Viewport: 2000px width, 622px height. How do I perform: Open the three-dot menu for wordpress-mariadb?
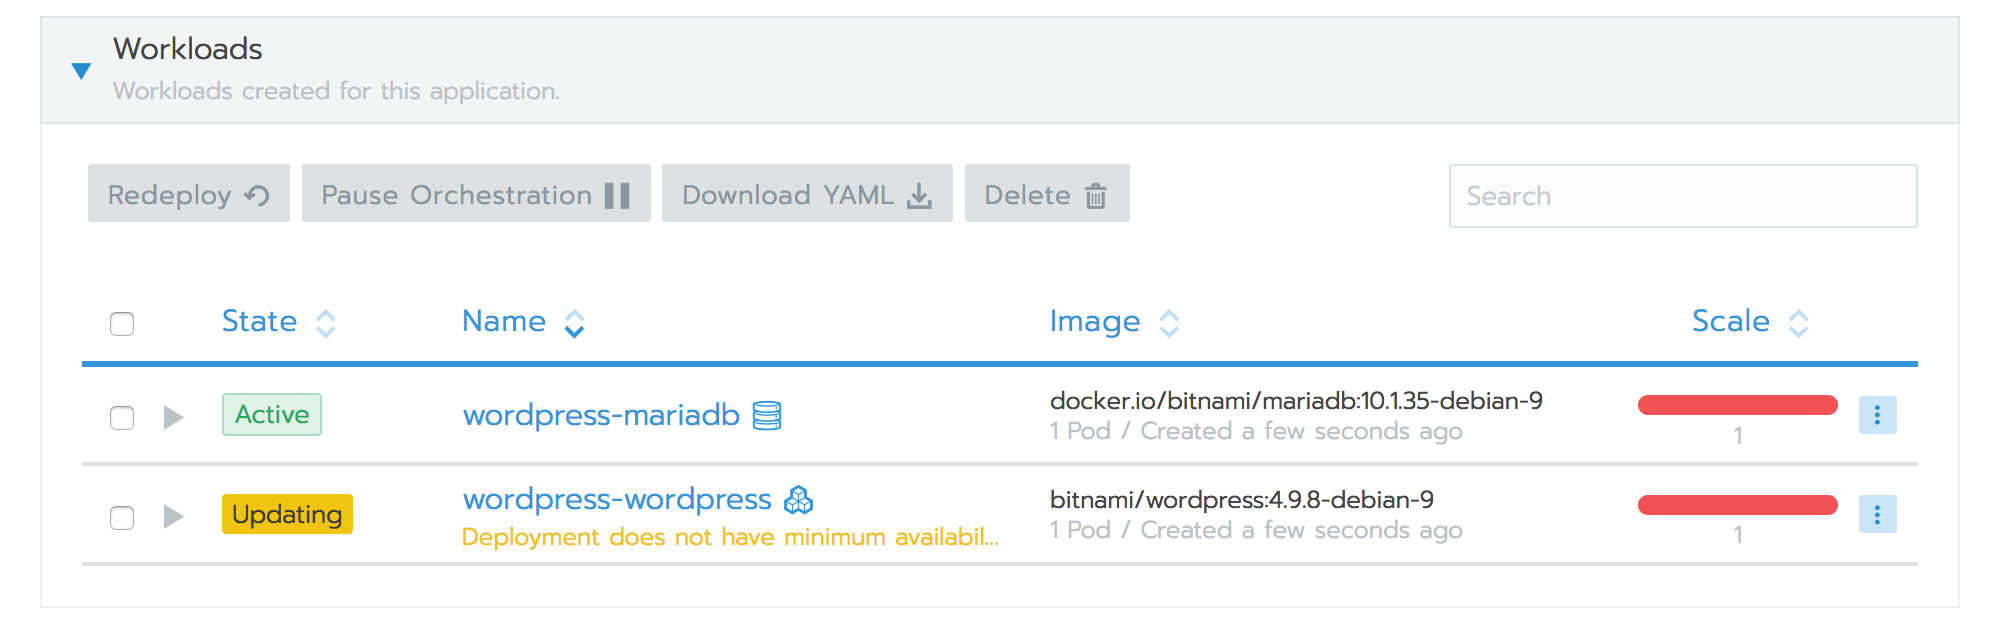[x=1878, y=414]
